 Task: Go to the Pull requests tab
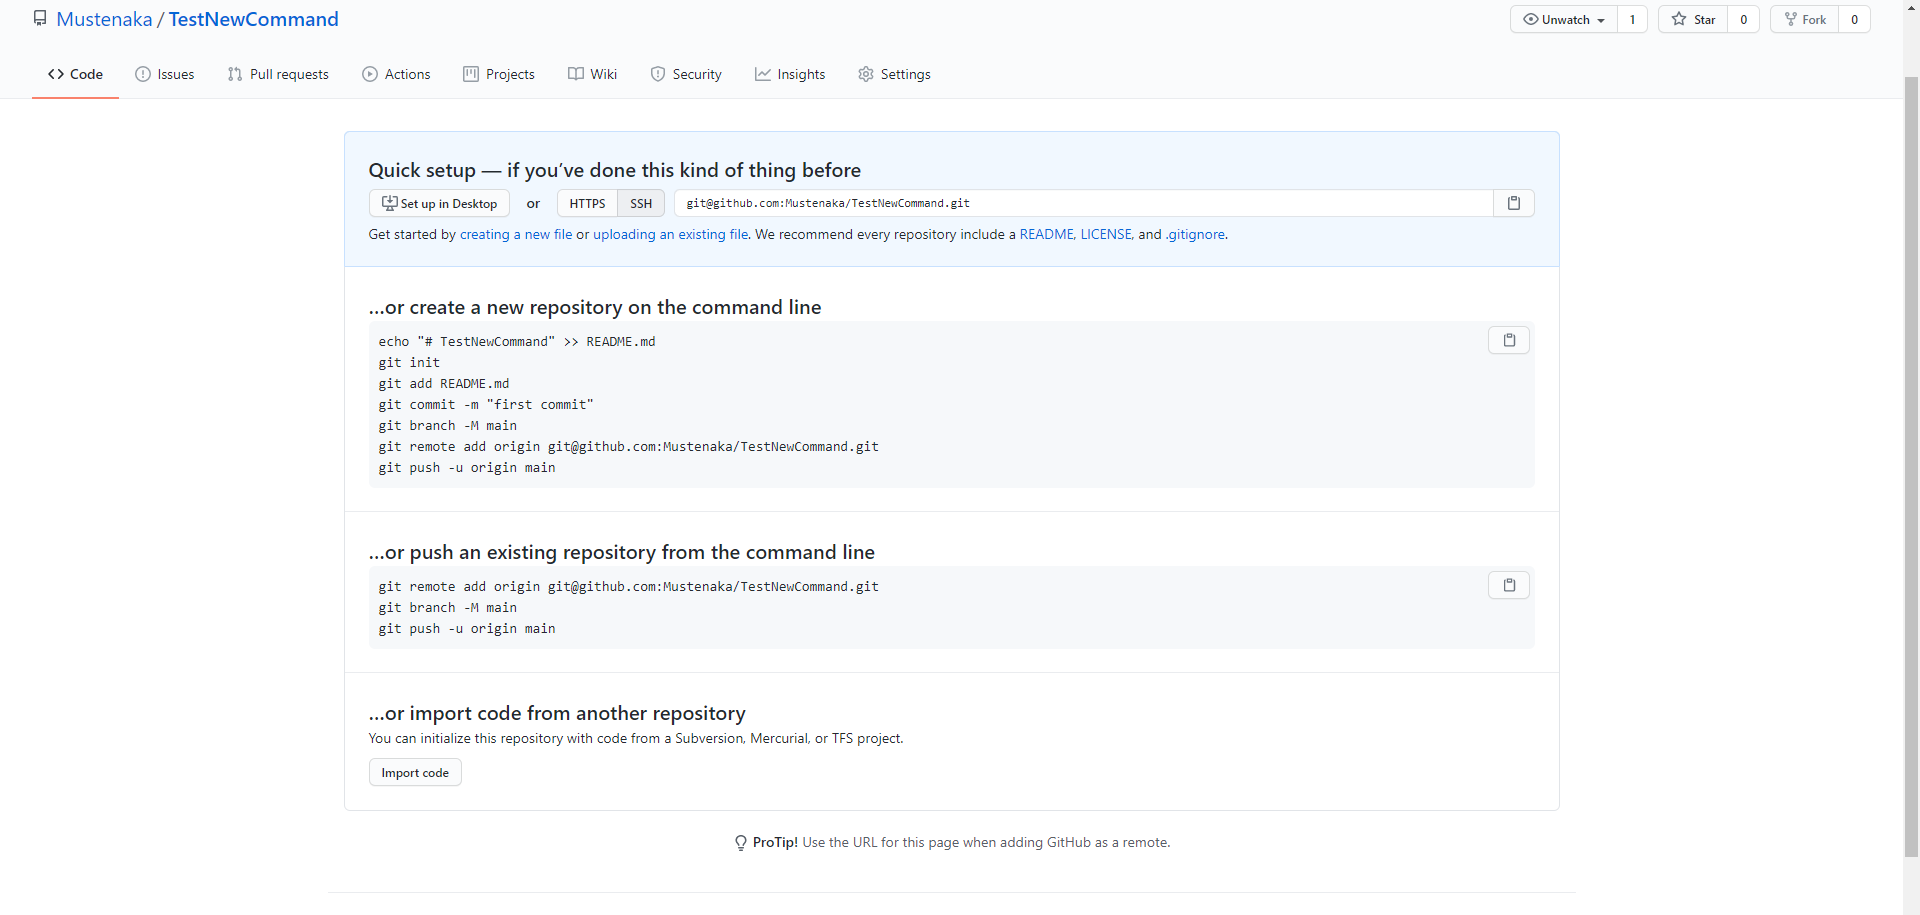278,74
